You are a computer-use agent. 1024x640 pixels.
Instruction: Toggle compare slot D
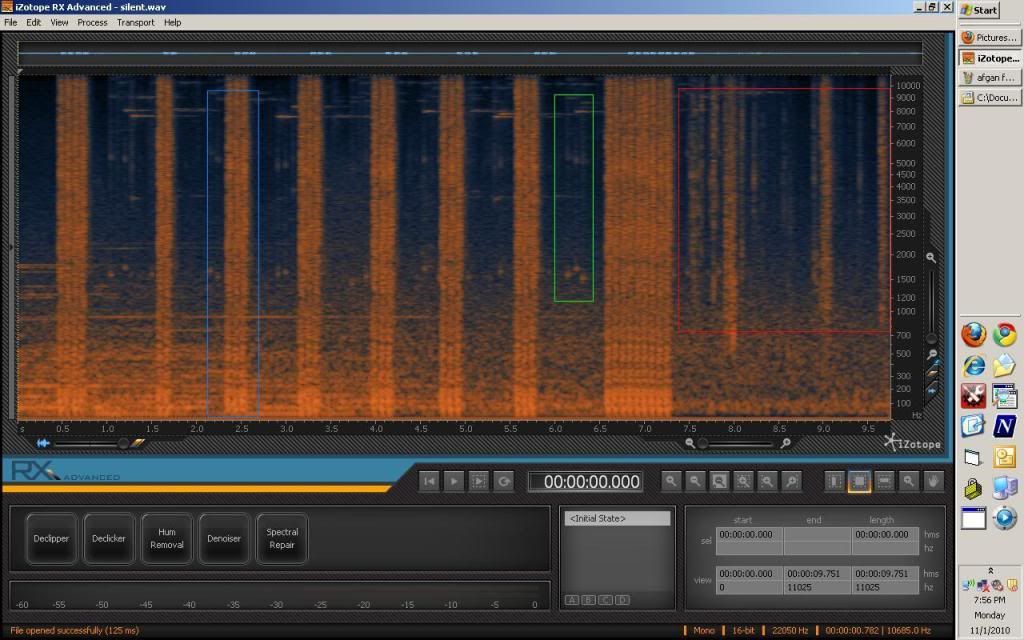click(x=622, y=600)
